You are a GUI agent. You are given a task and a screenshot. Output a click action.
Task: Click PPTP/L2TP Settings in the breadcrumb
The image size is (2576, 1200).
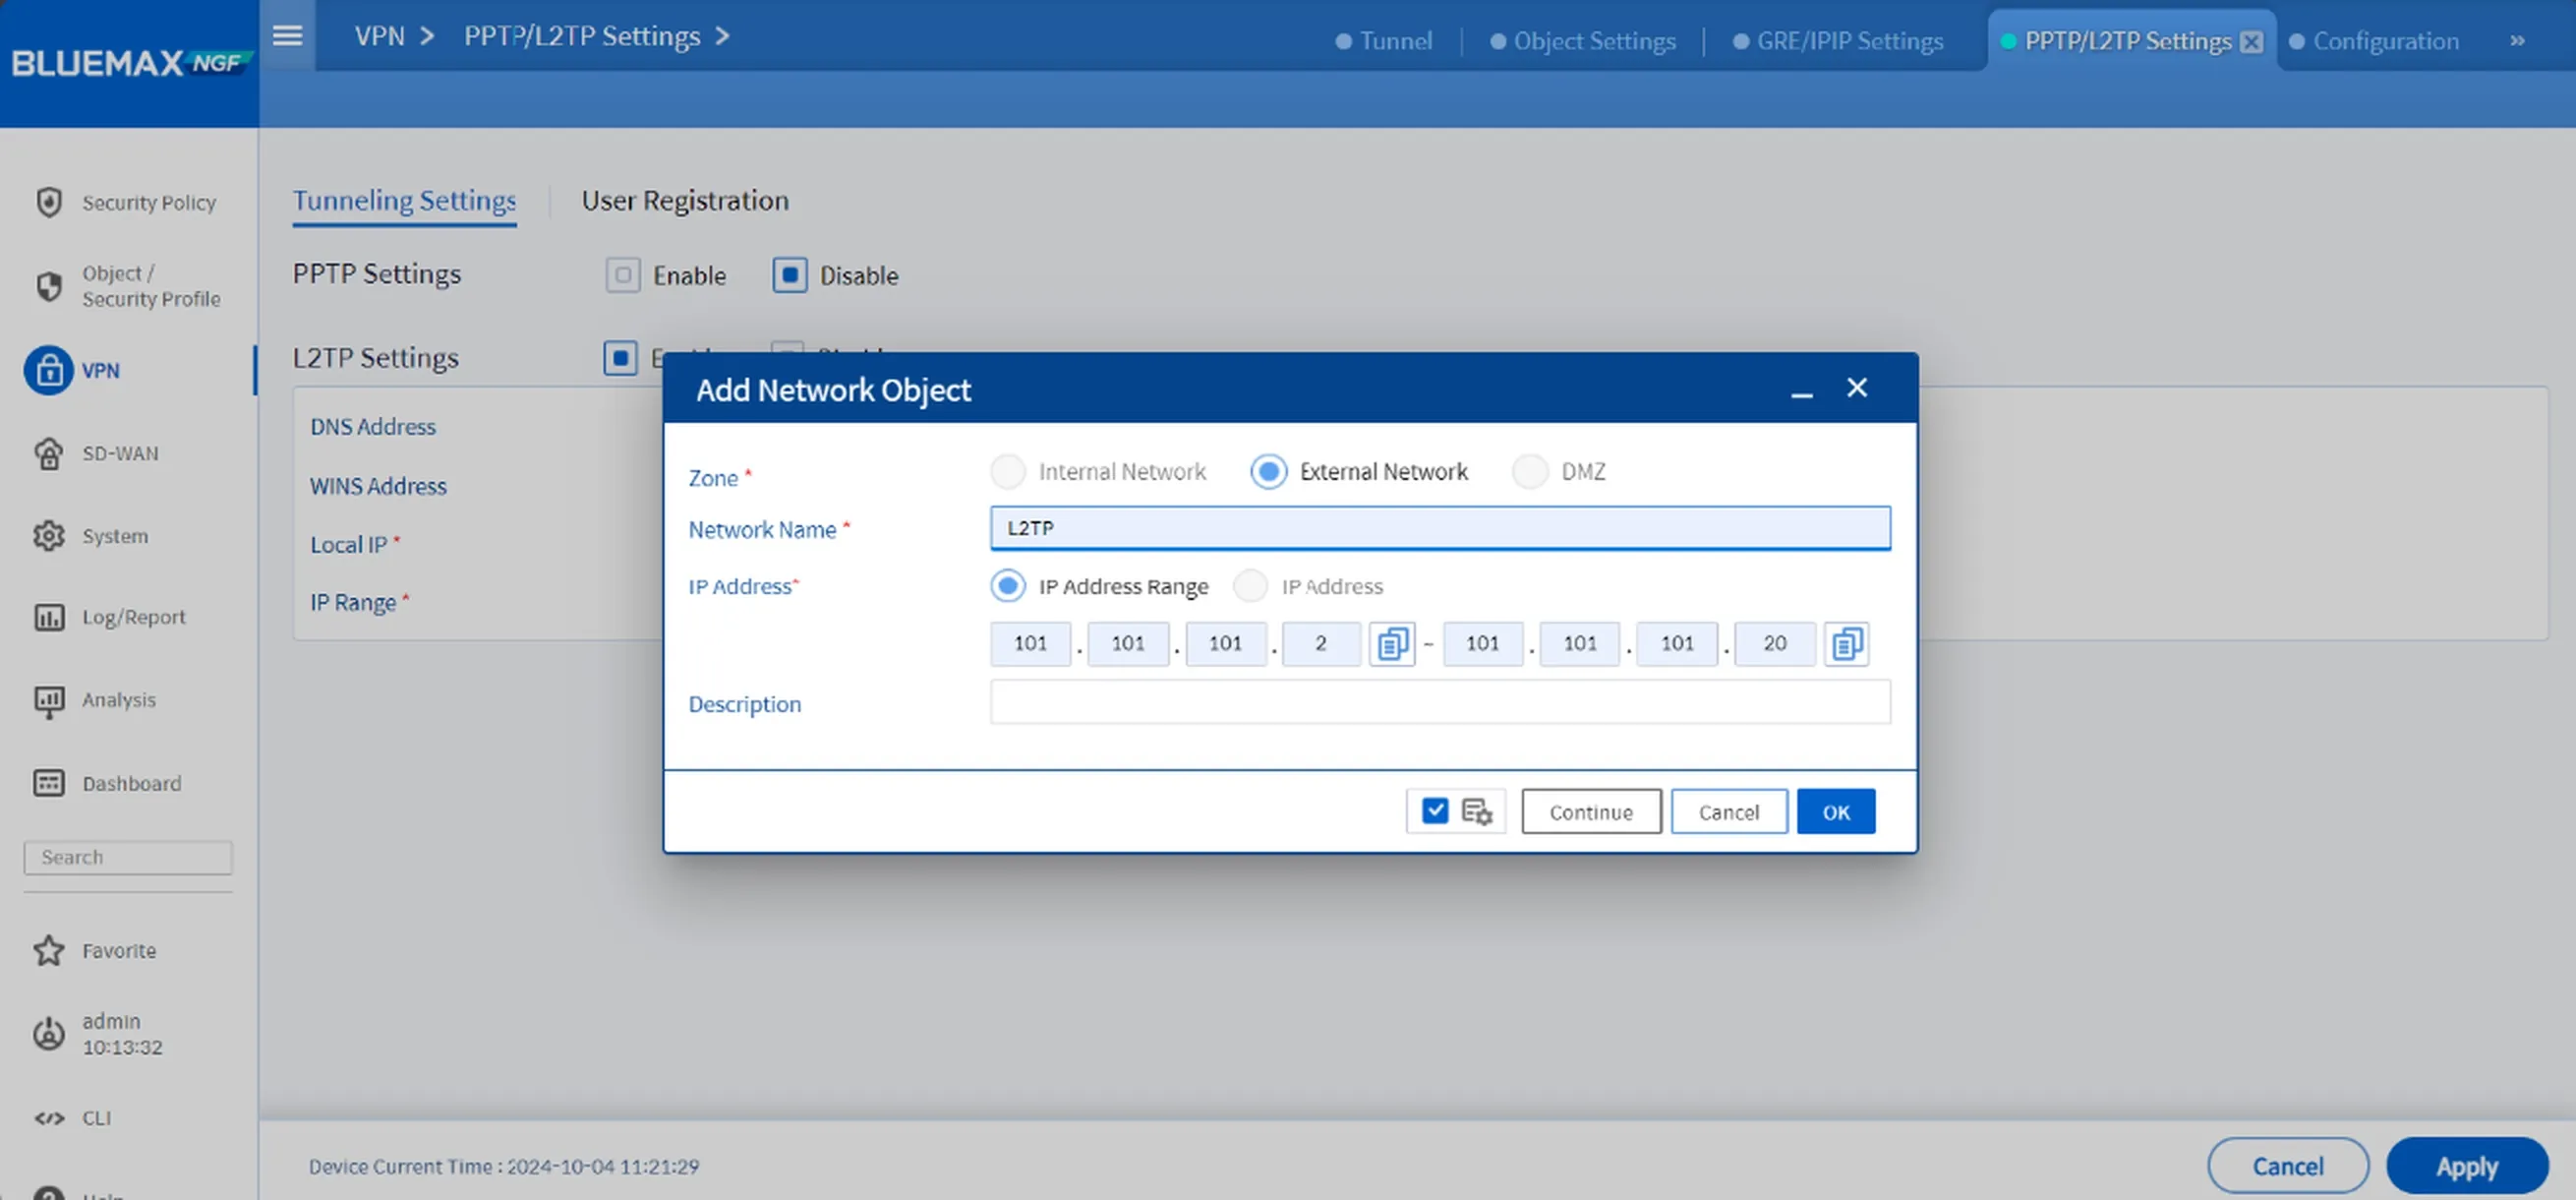[582, 36]
